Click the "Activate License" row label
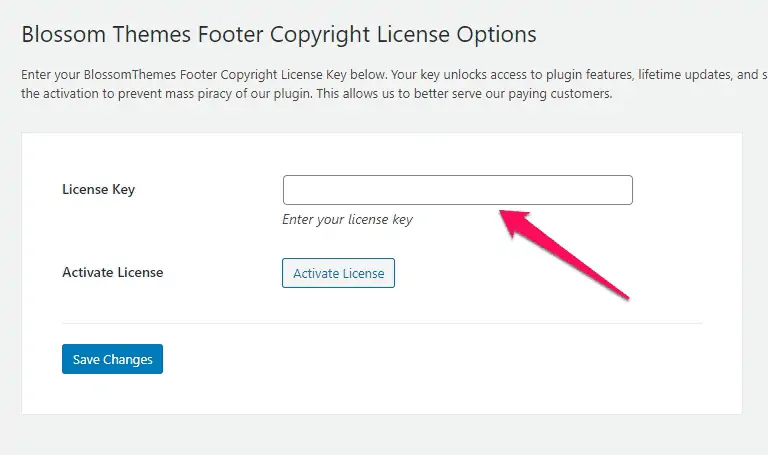This screenshot has width=768, height=455. [112, 272]
